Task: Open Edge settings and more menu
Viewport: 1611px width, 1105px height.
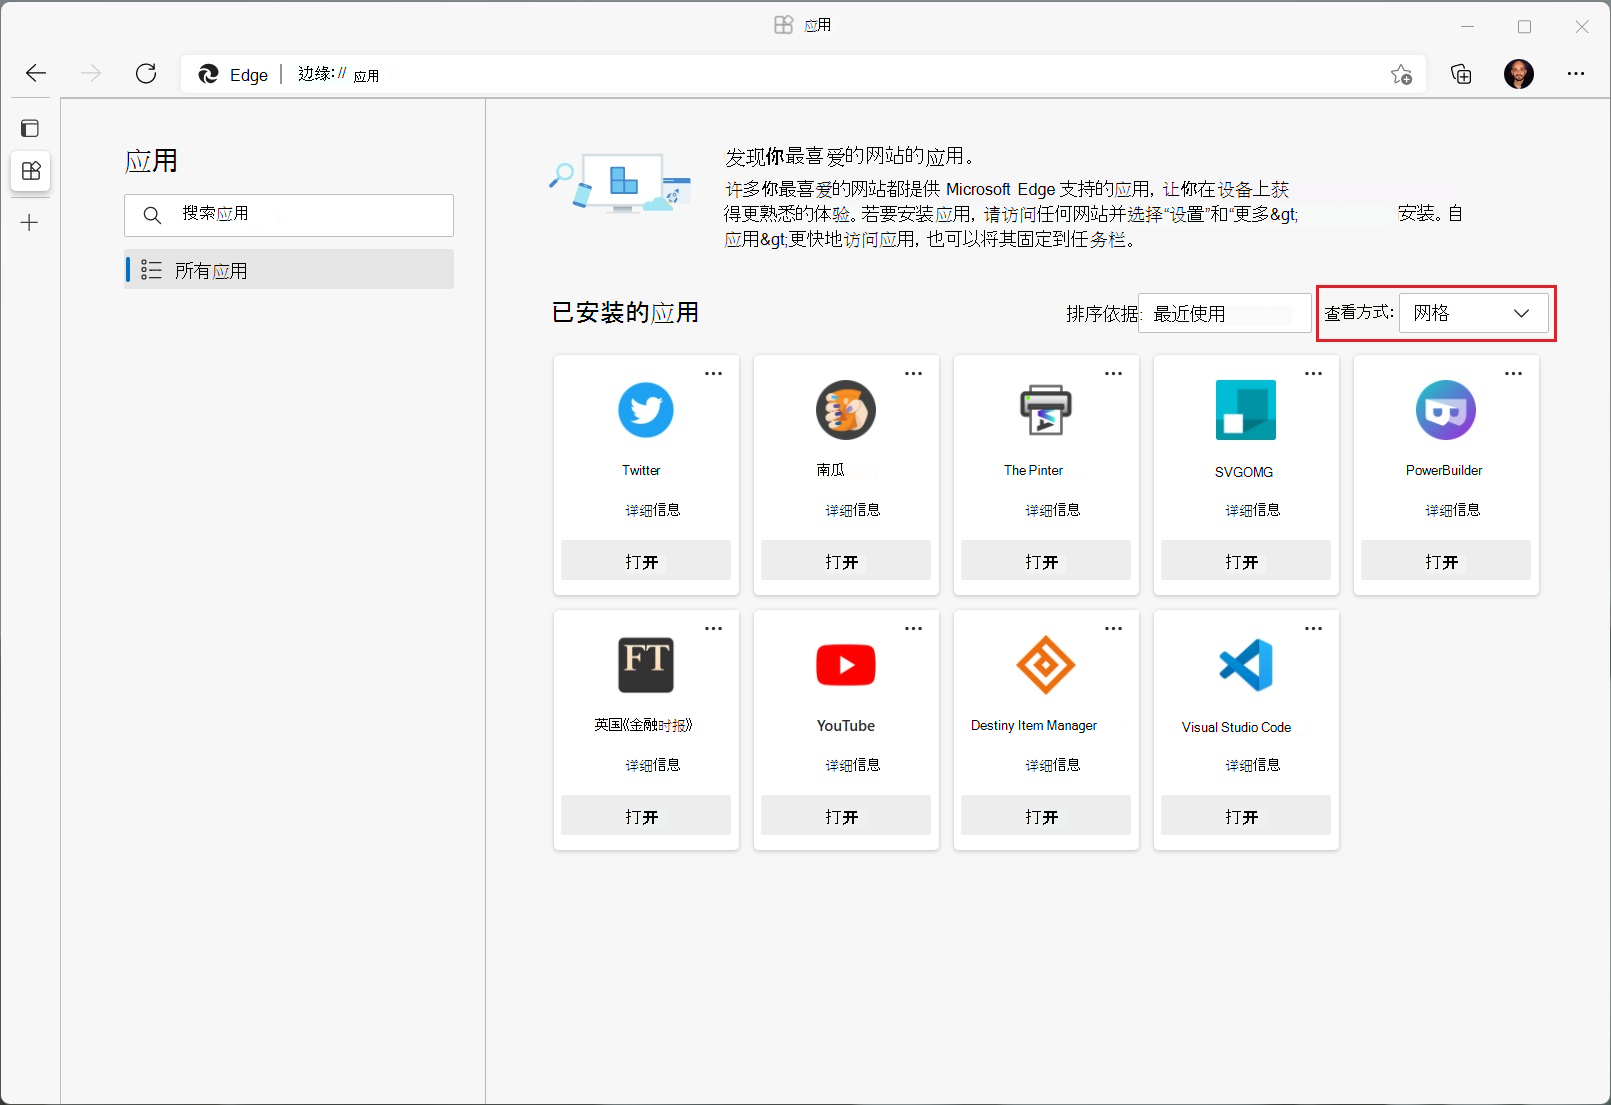Action: 1576,74
